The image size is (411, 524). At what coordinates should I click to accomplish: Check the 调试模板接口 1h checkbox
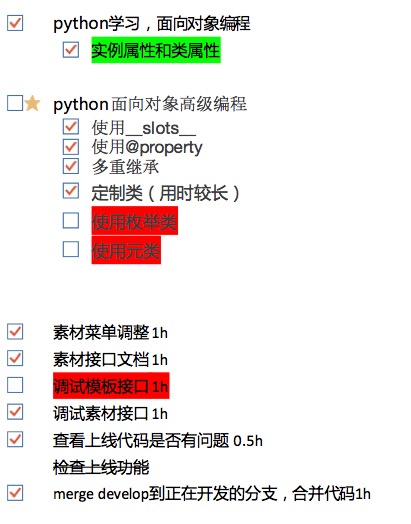click(15, 385)
